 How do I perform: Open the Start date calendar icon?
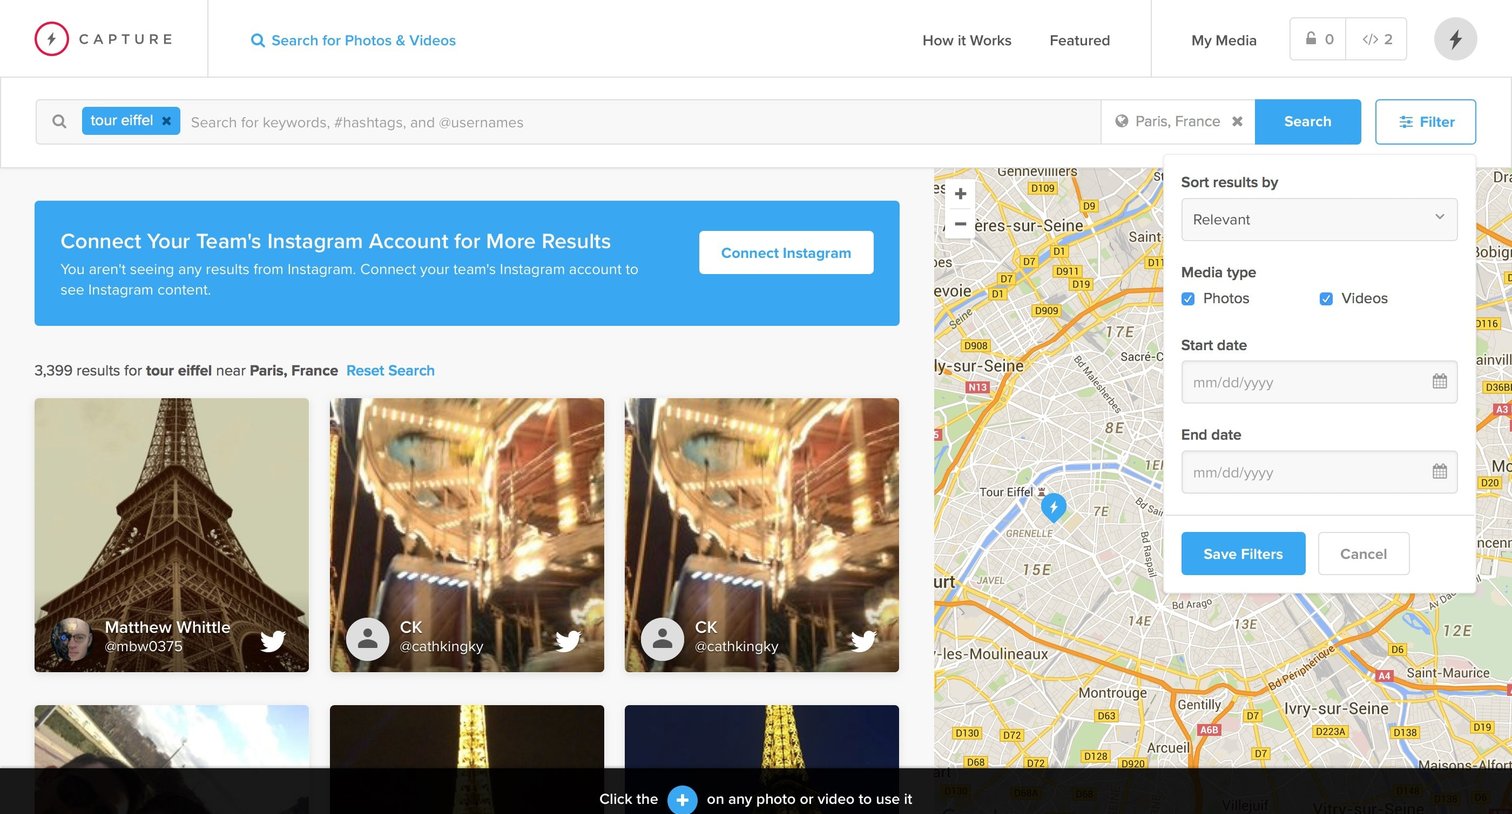coord(1439,381)
